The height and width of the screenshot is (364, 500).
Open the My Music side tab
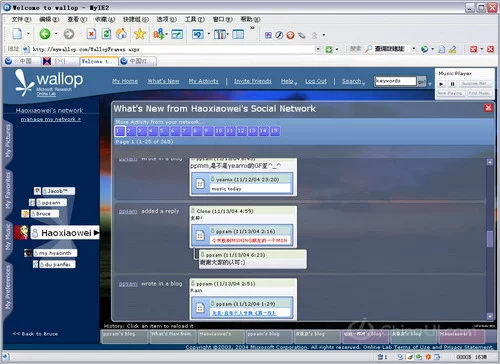[x=8, y=237]
